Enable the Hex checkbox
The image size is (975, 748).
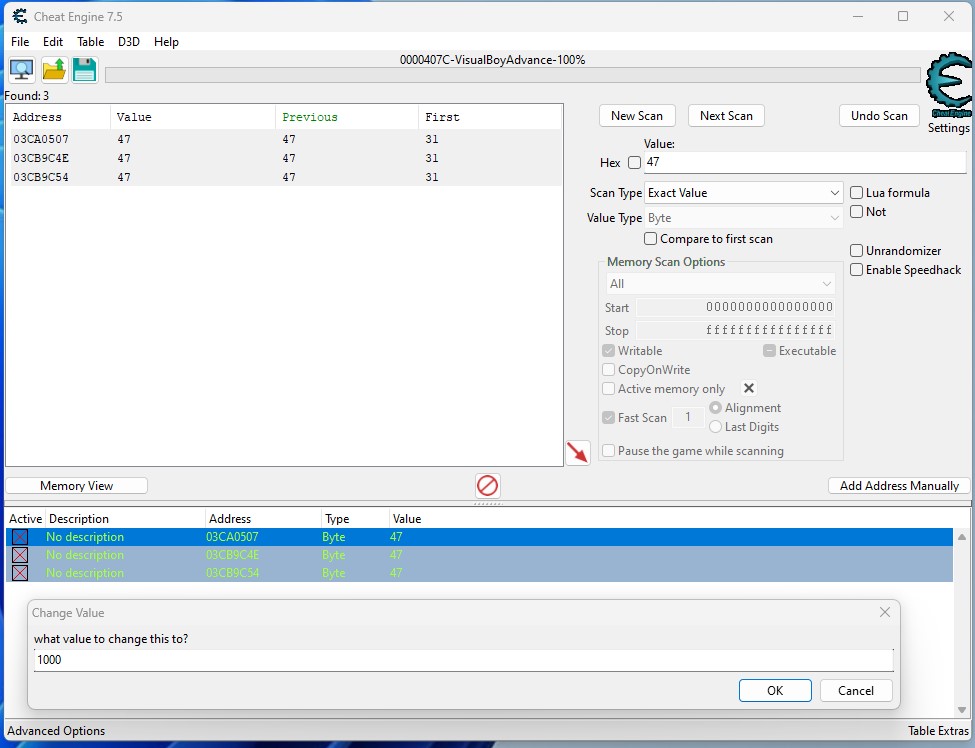(x=634, y=163)
